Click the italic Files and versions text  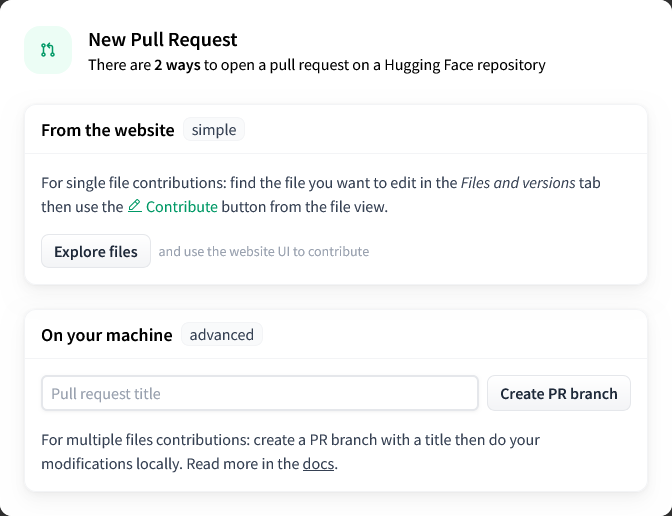[518, 183]
